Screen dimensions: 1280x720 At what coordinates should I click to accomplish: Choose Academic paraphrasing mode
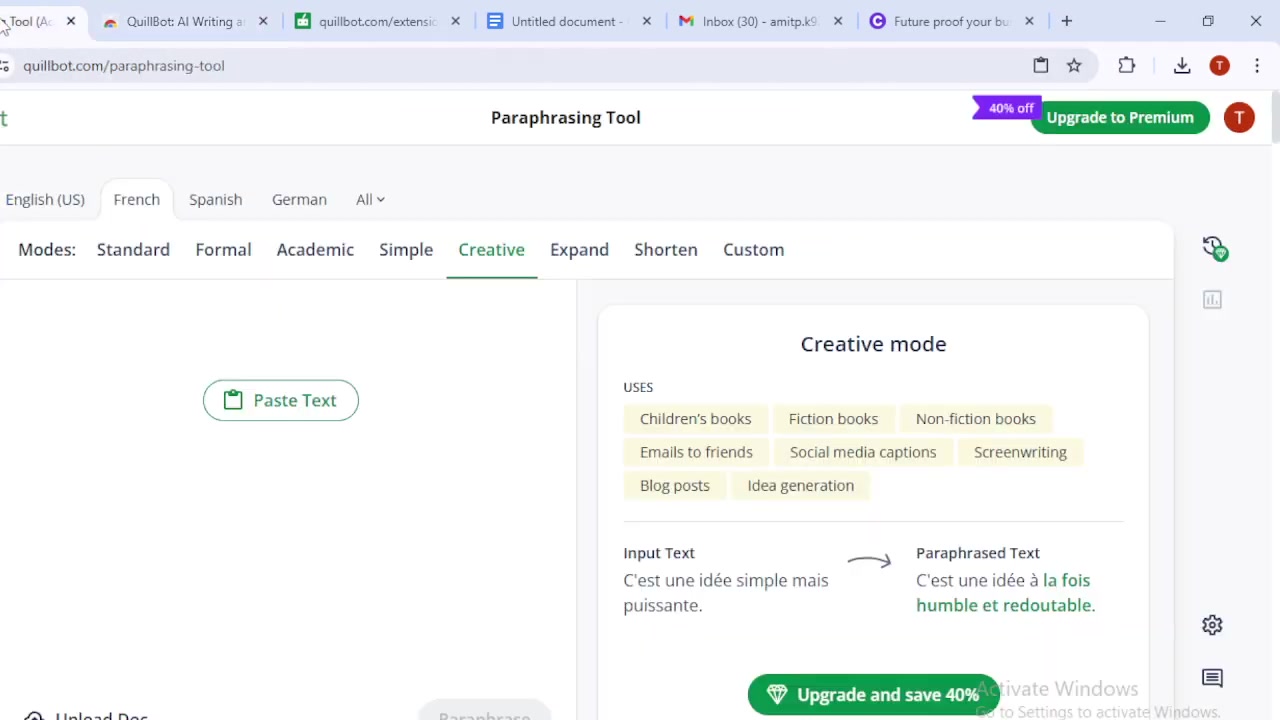[315, 250]
